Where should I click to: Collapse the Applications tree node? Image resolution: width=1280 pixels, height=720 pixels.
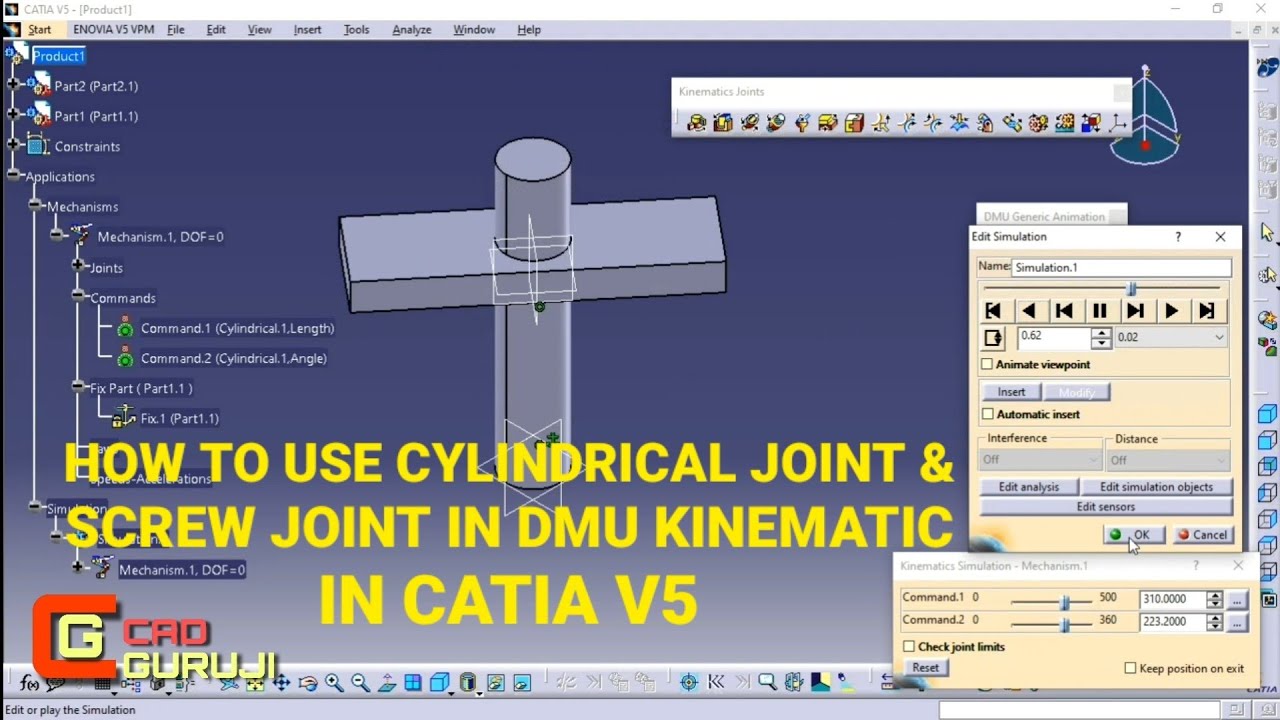[x=13, y=176]
